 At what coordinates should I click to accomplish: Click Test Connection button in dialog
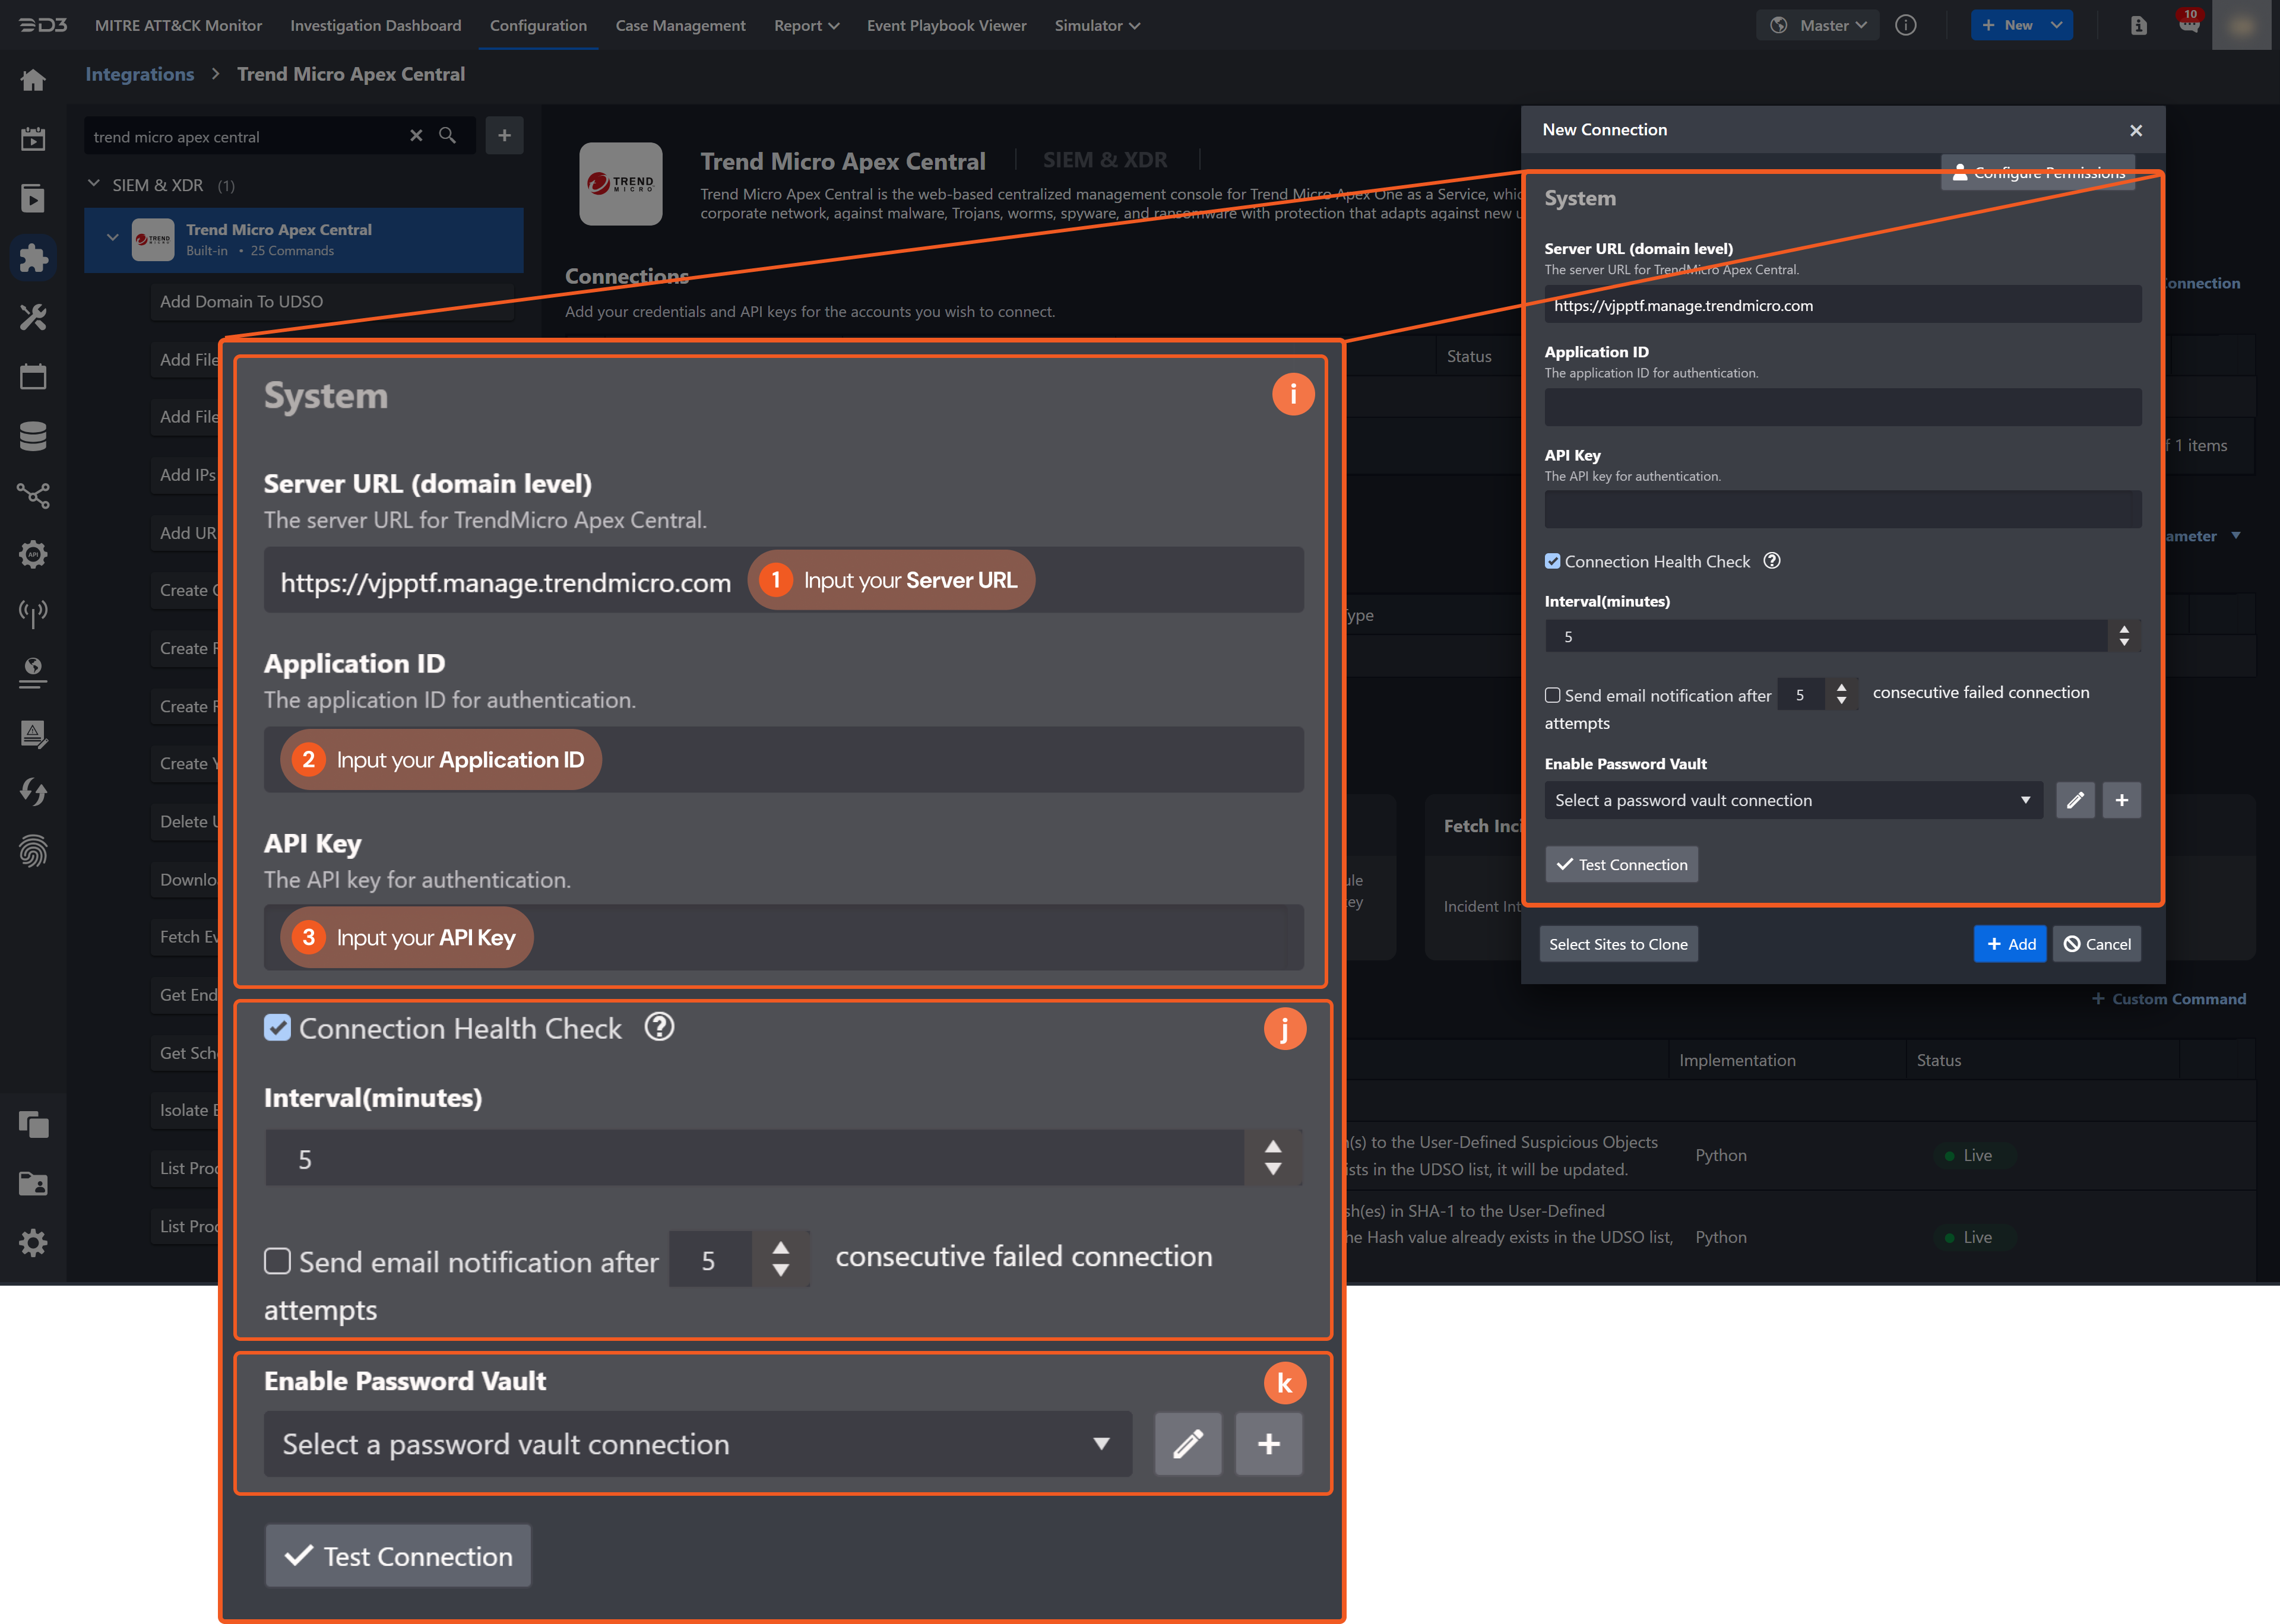1621,865
